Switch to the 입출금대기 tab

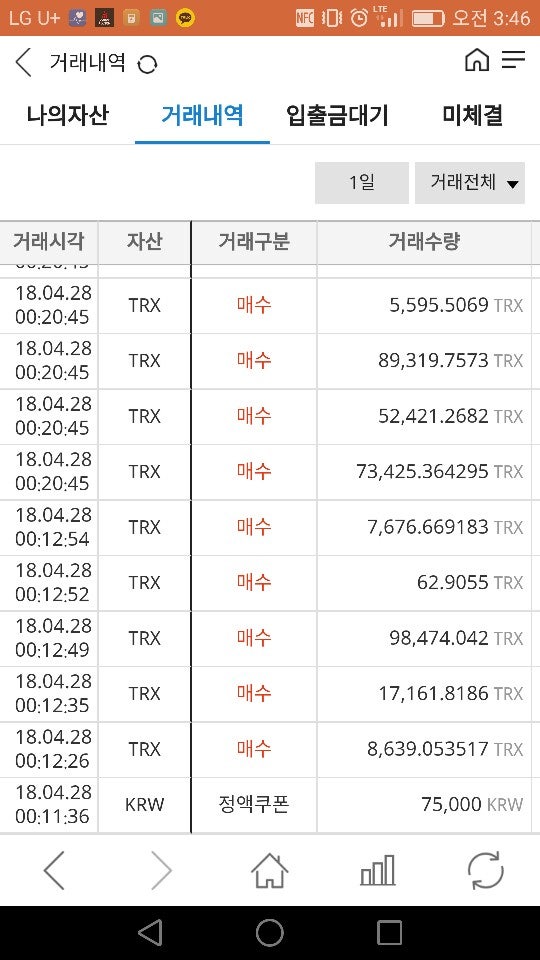coord(337,114)
